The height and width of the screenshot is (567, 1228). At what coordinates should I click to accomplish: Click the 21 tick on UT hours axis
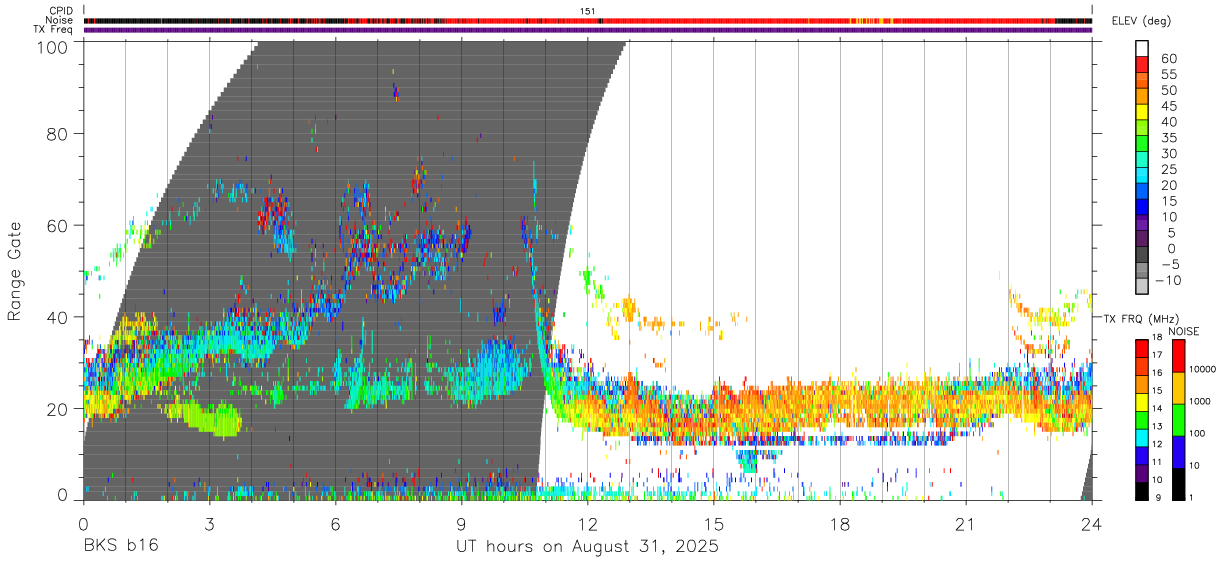[x=965, y=524]
